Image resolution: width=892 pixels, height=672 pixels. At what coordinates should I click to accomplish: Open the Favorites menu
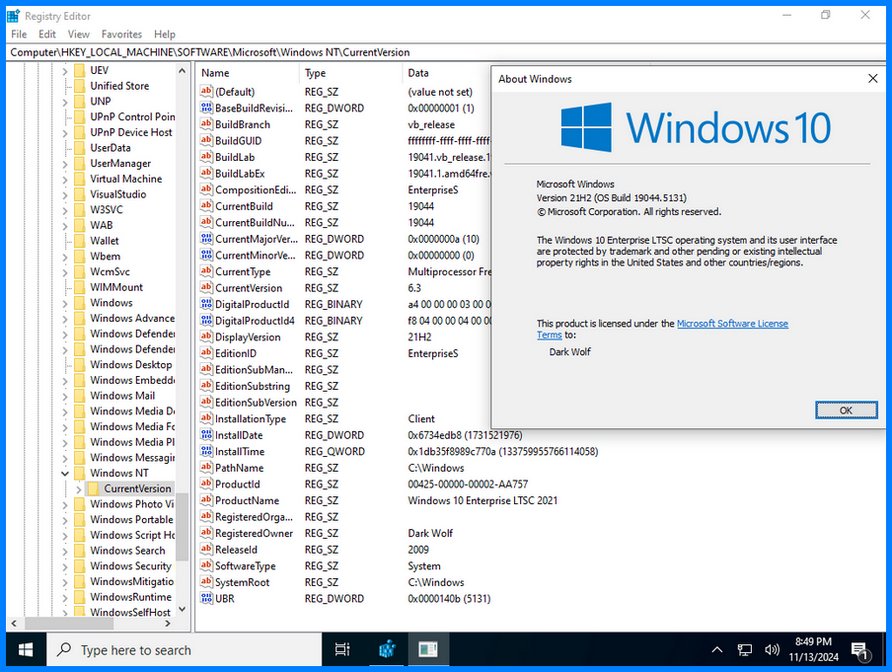[122, 34]
